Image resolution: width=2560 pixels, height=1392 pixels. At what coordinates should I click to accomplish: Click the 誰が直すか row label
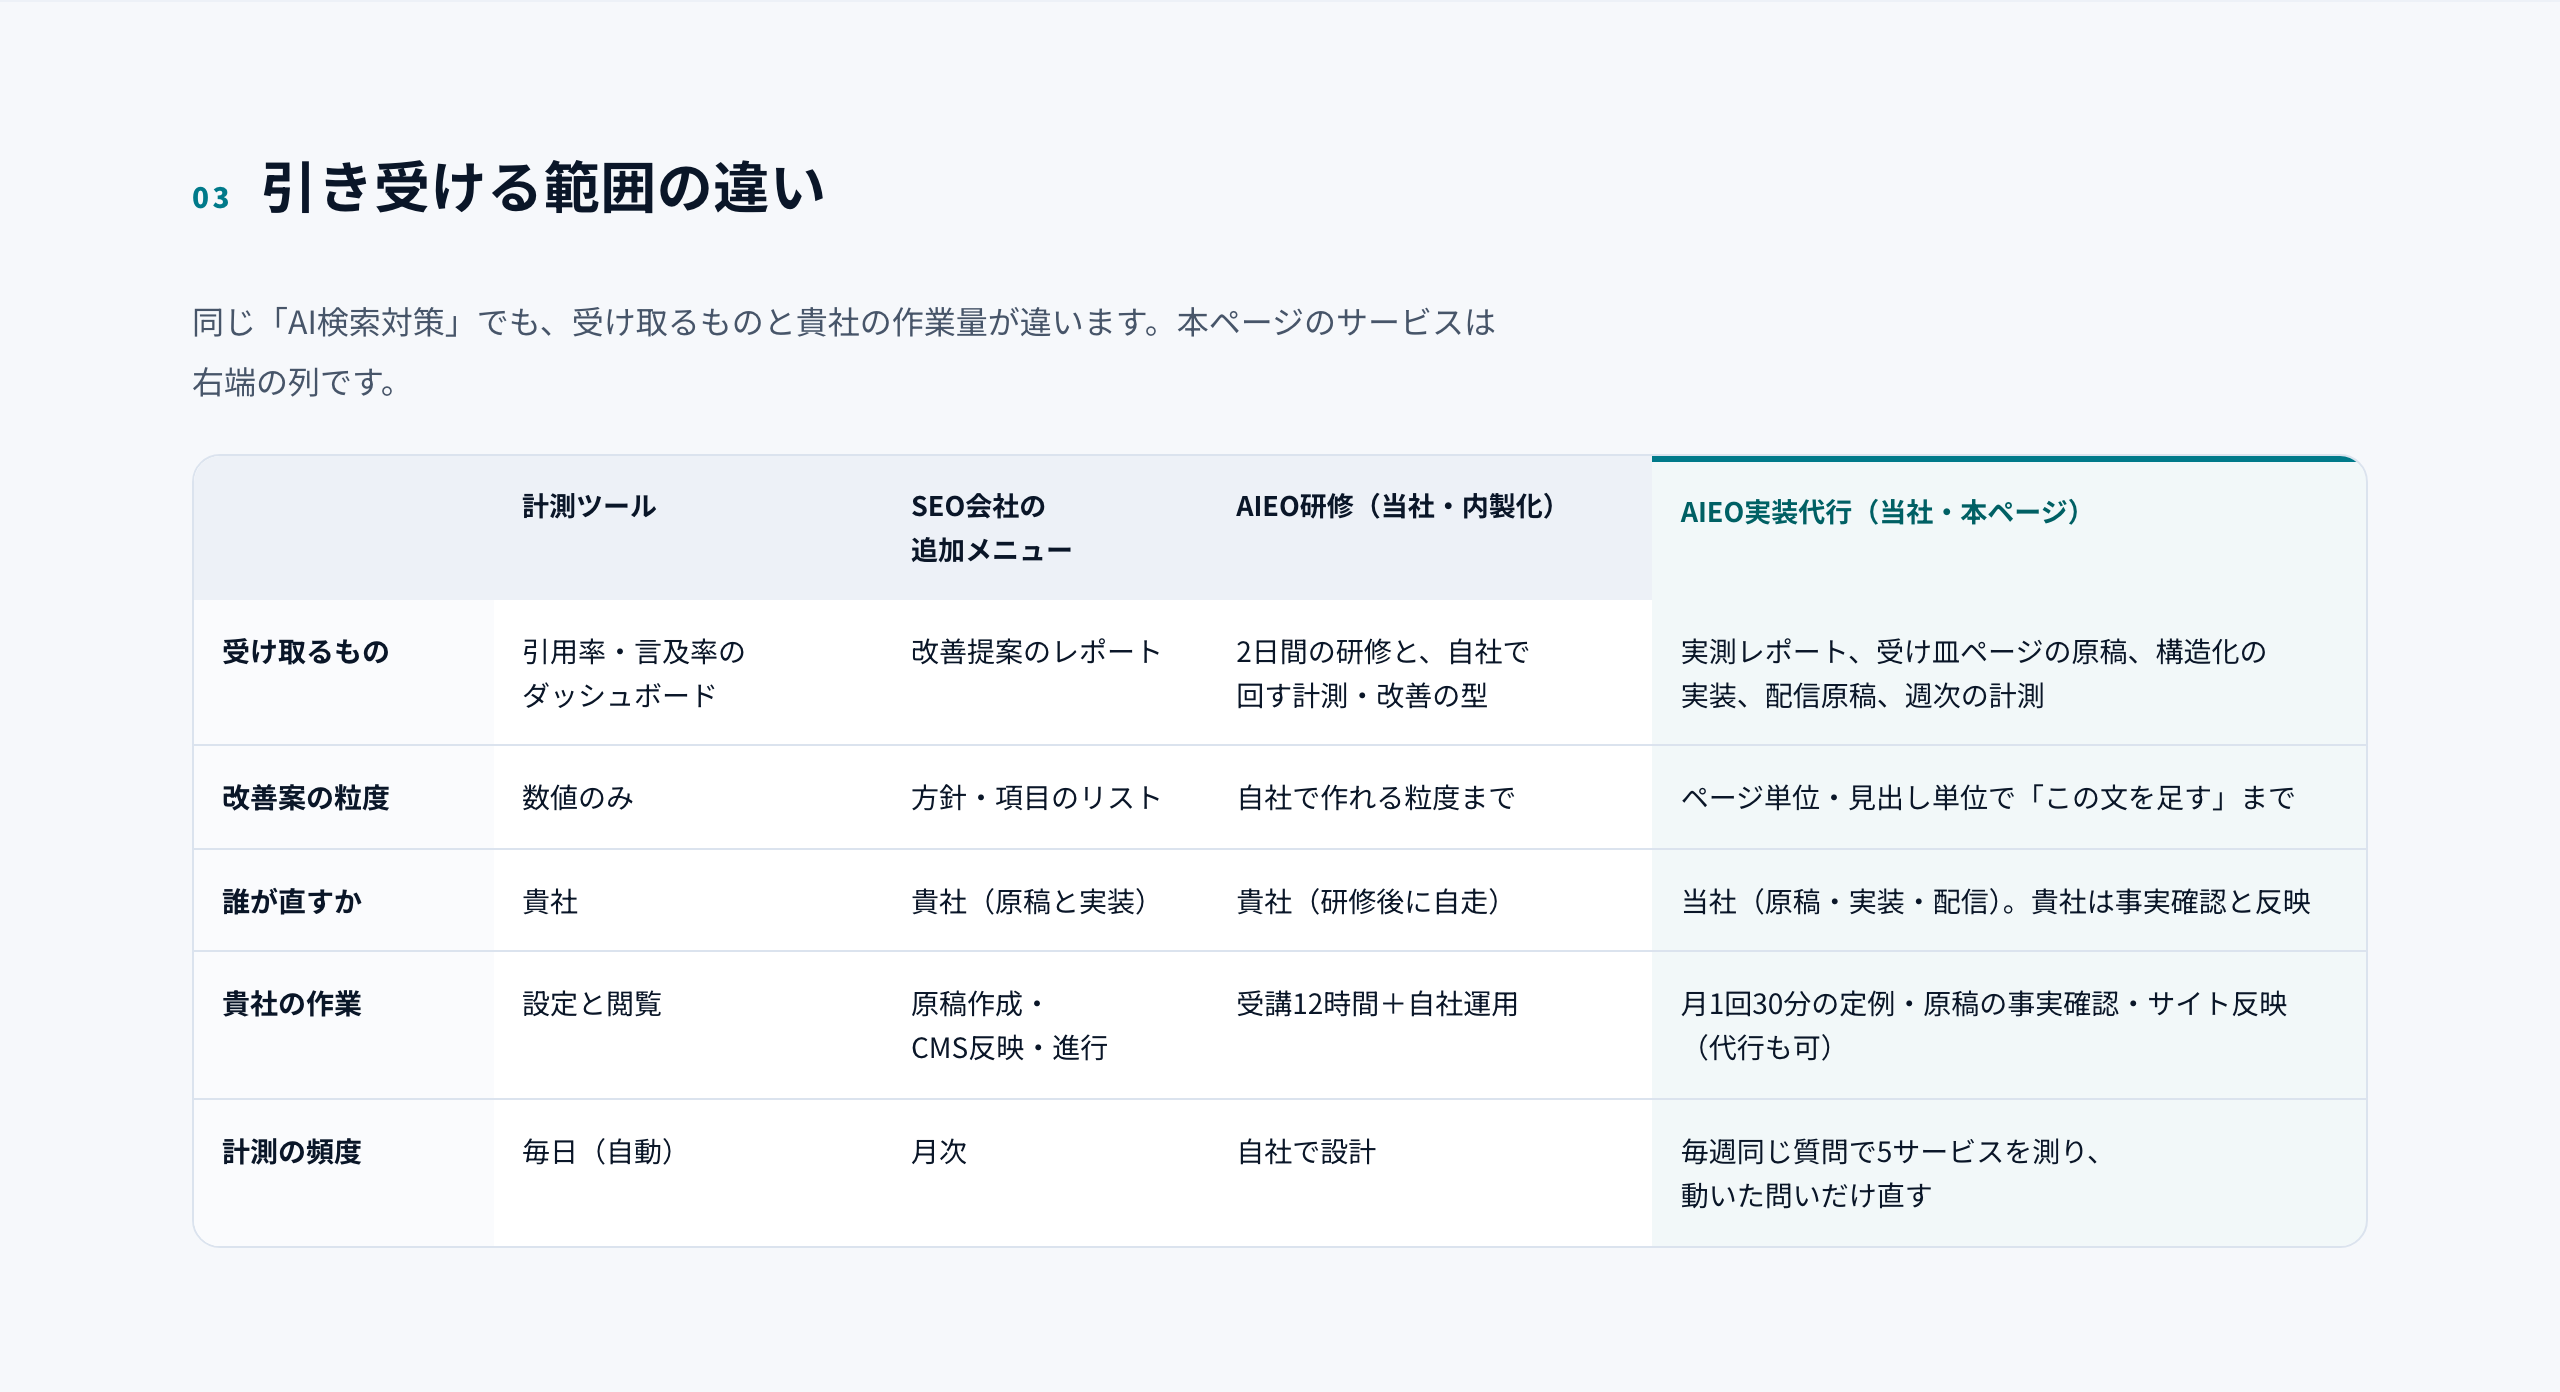[292, 902]
